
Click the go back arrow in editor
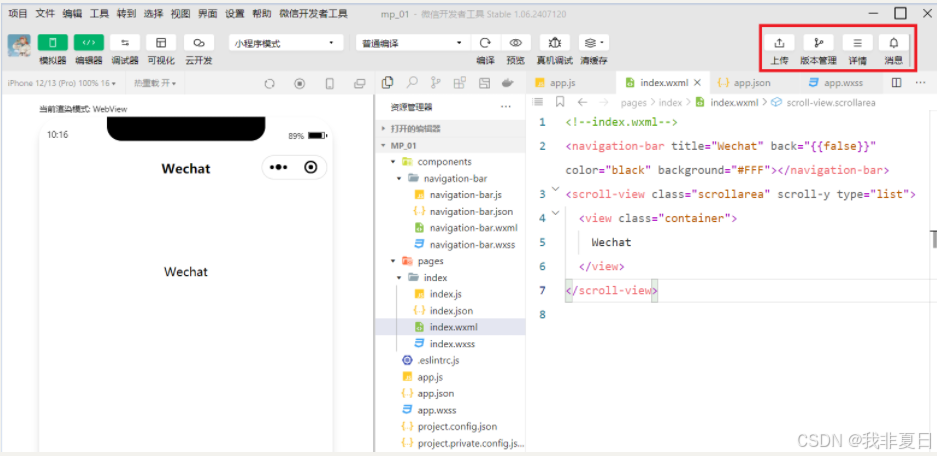582,102
